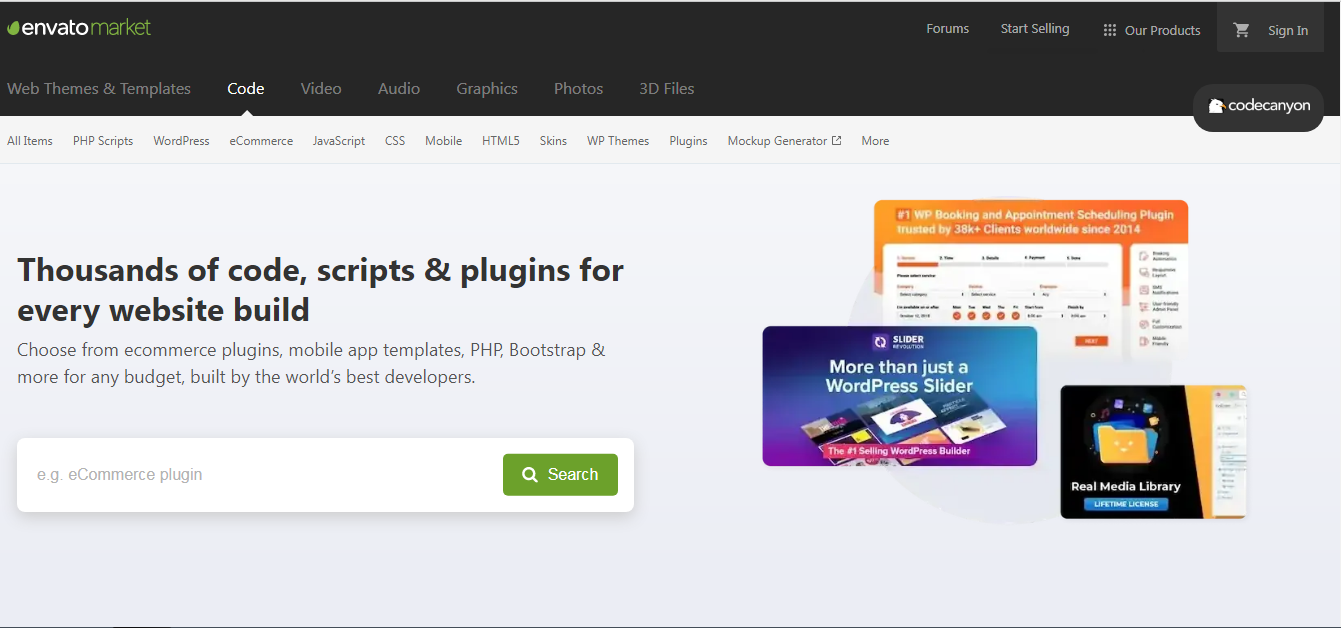
Task: Go to PHP Scripts category
Action: point(103,141)
